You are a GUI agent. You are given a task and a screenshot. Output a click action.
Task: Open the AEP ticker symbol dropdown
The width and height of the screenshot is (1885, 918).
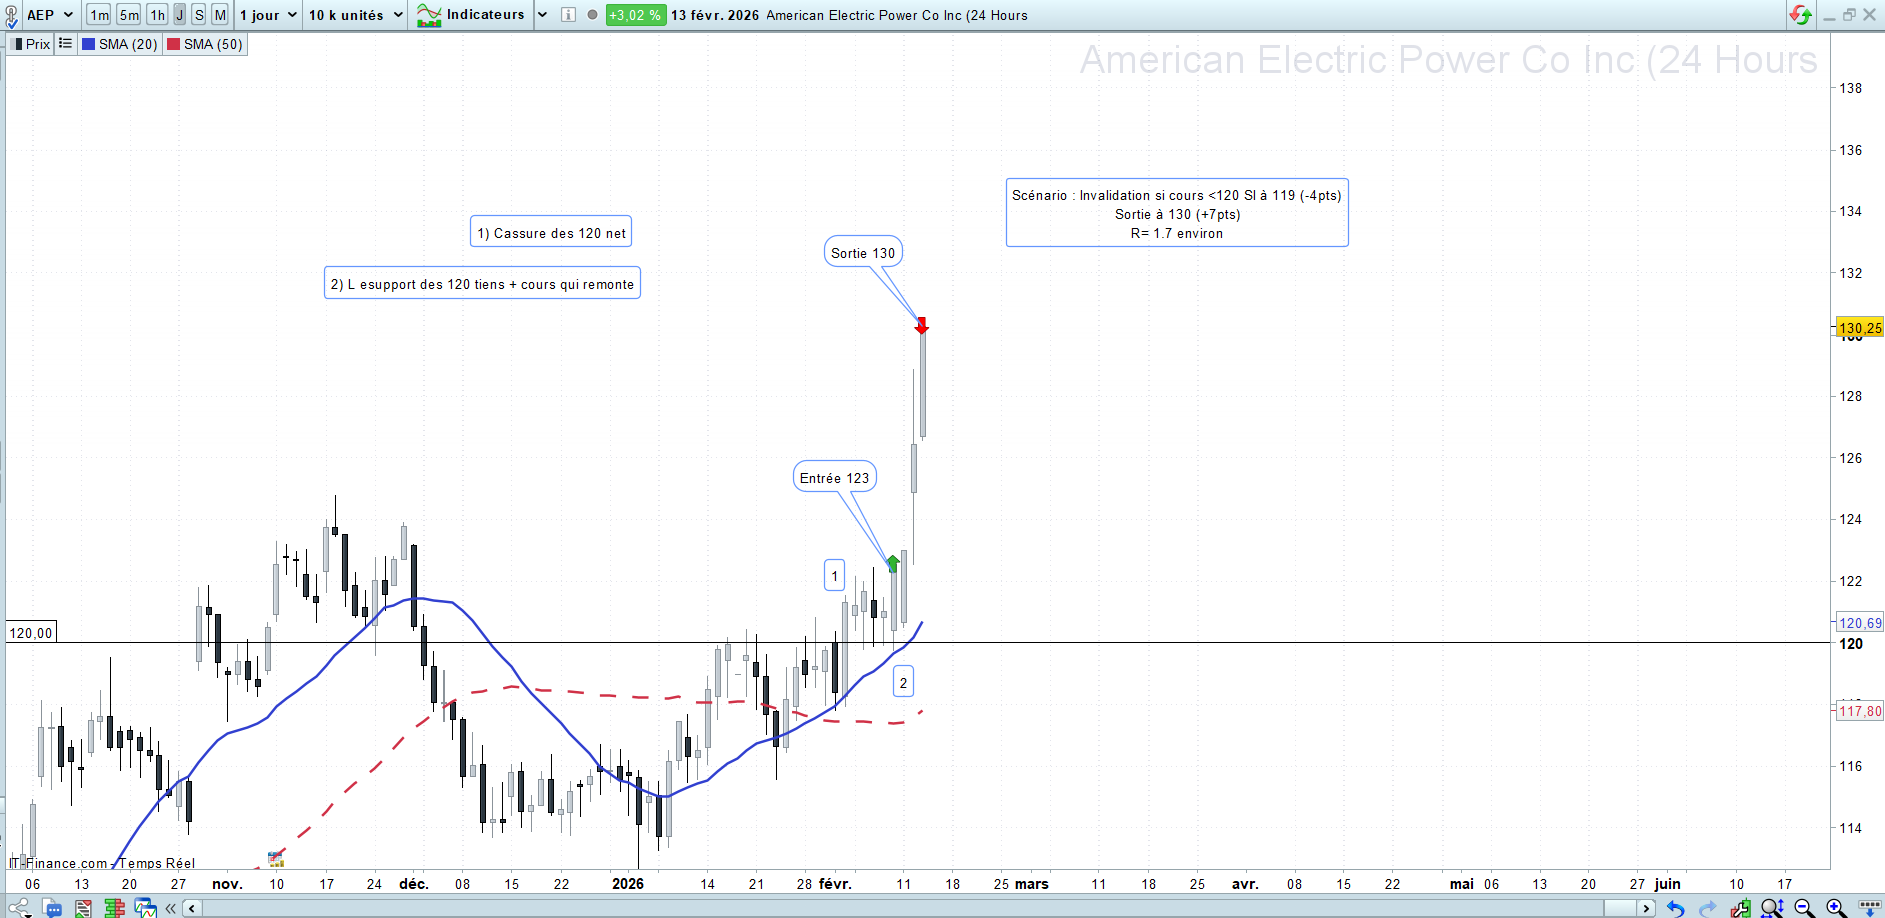(51, 15)
